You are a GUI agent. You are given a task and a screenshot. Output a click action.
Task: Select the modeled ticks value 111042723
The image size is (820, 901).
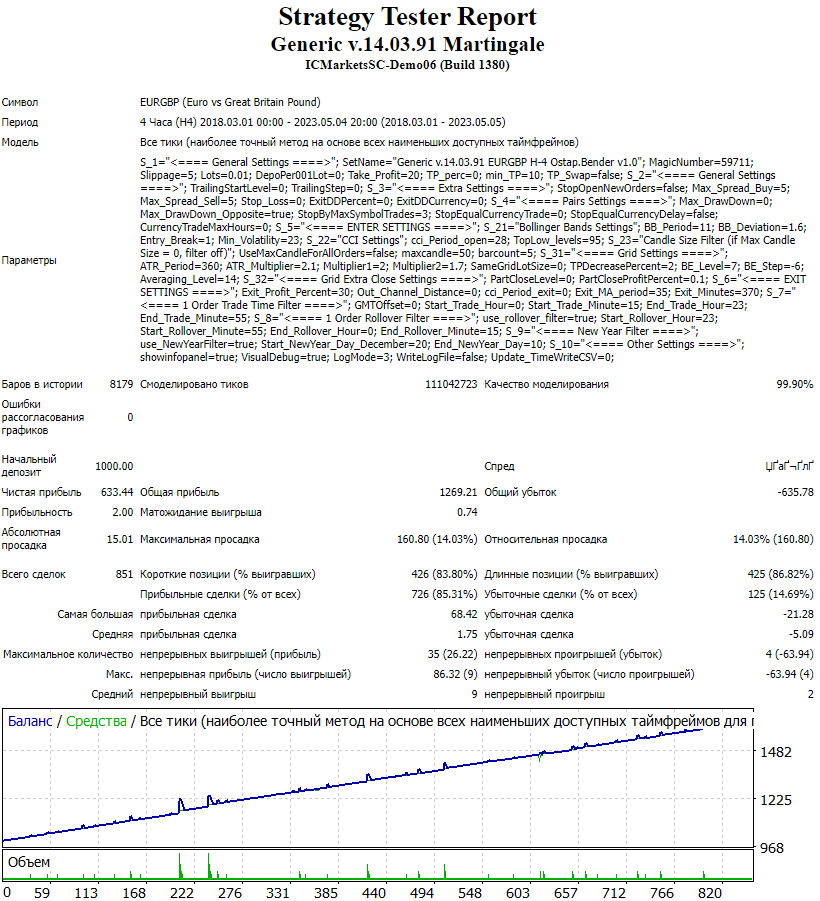coord(451,384)
